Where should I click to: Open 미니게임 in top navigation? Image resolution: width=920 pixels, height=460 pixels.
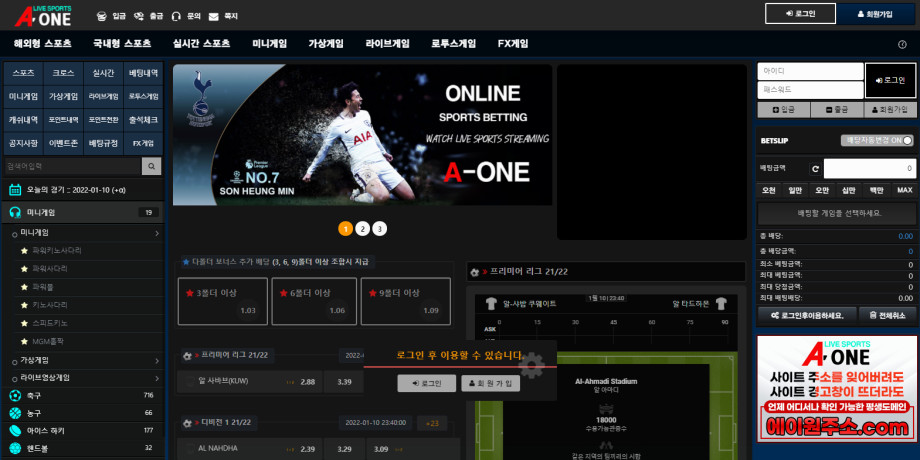click(270, 44)
